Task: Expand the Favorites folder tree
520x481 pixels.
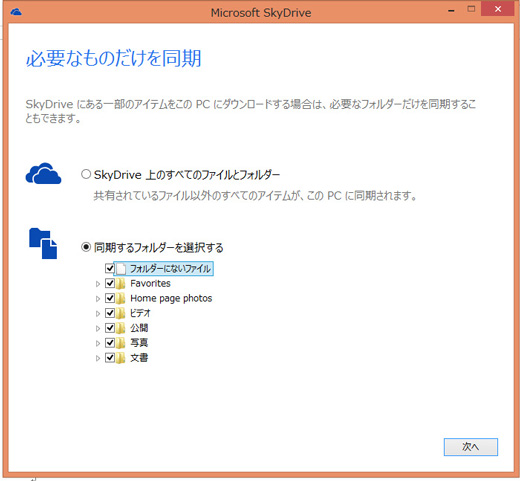Action: coord(98,284)
